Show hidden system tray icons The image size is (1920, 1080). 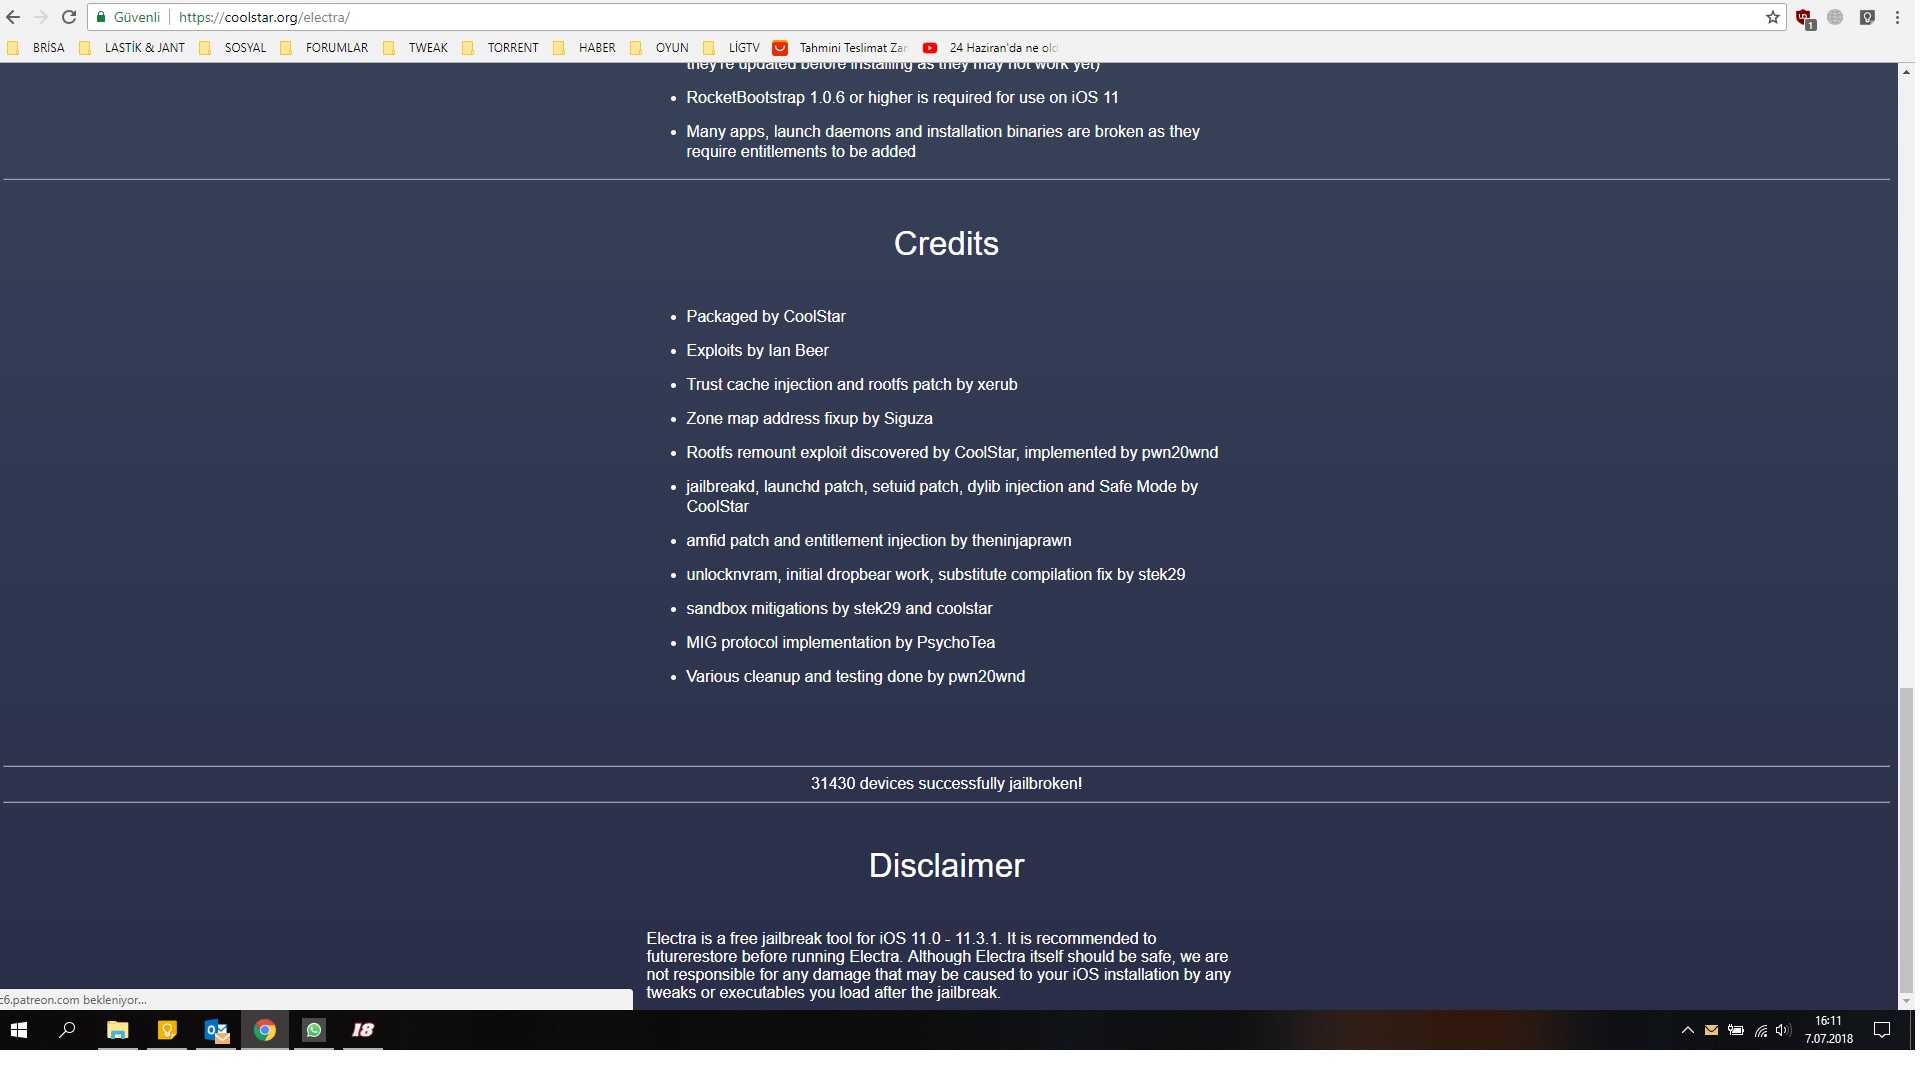(x=1687, y=1030)
